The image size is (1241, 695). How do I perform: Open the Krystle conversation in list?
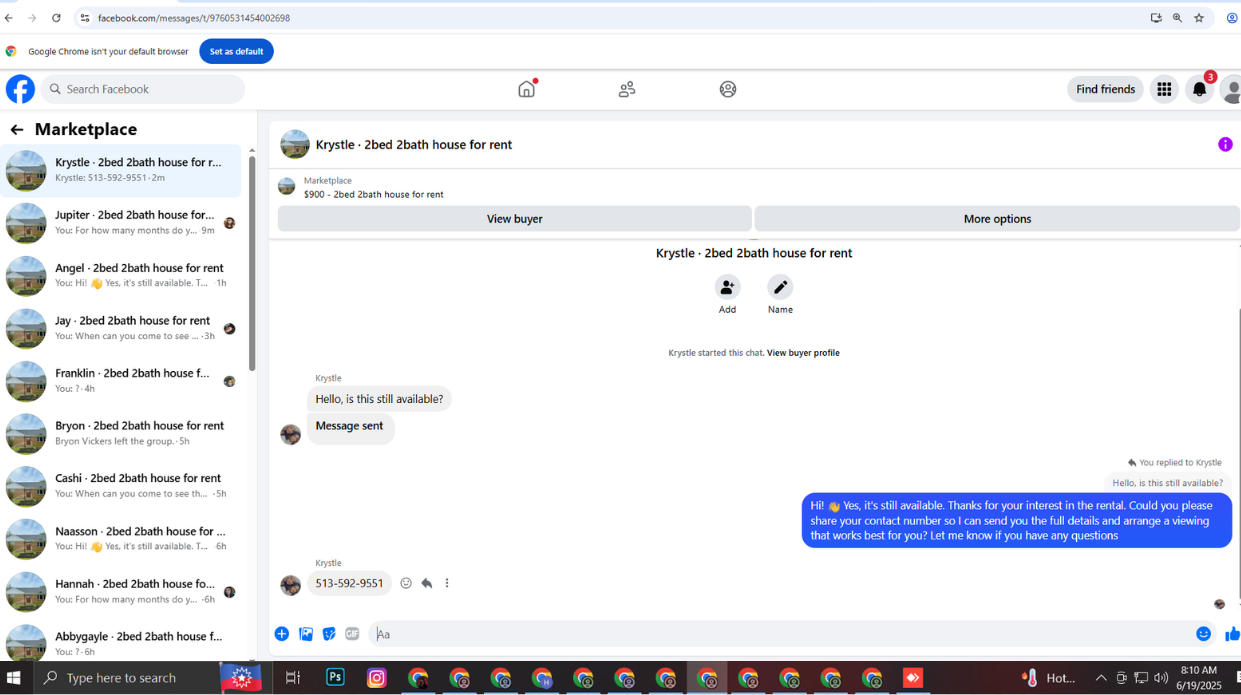coord(121,170)
